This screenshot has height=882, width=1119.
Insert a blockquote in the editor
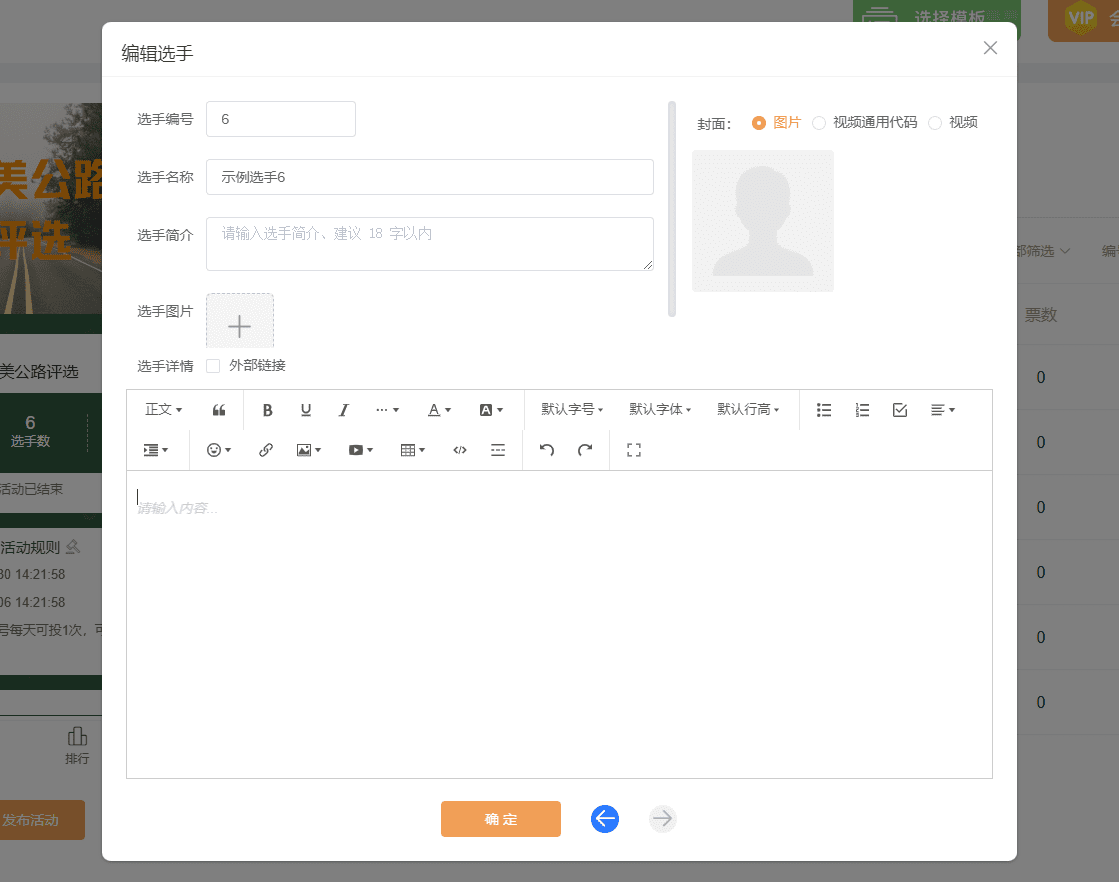[x=219, y=409]
